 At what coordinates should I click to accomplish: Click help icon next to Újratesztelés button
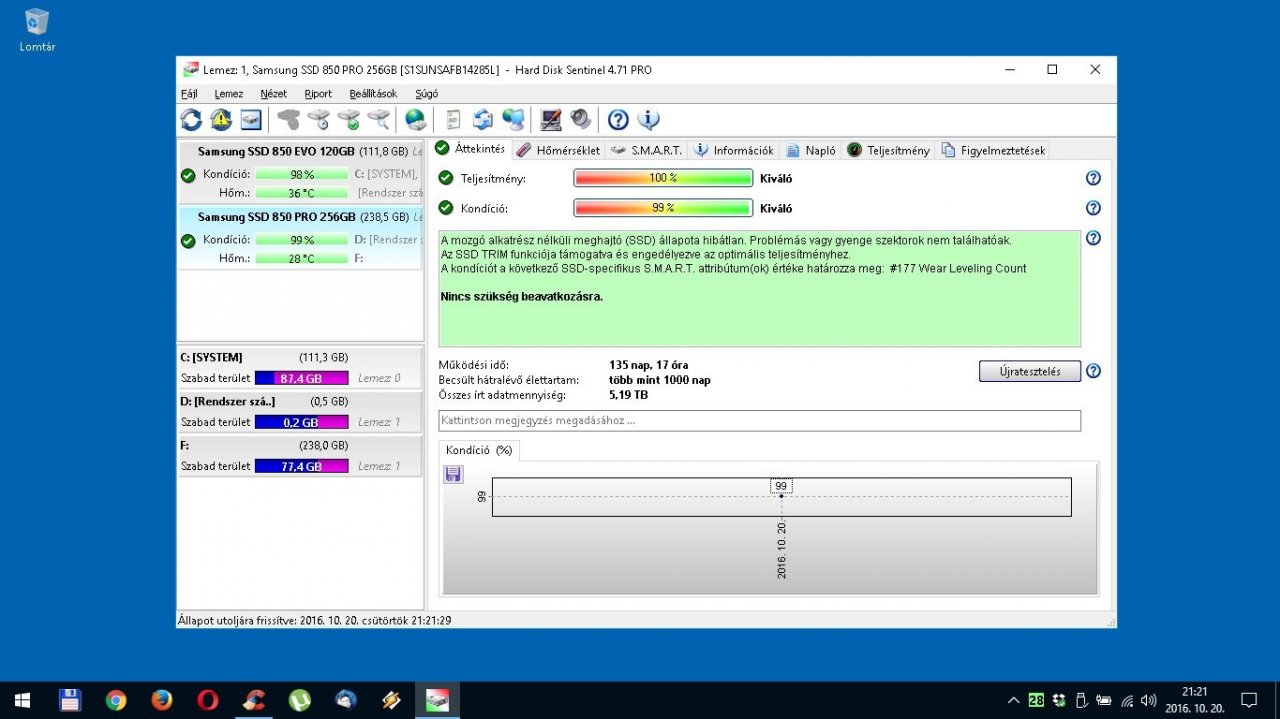point(1093,371)
